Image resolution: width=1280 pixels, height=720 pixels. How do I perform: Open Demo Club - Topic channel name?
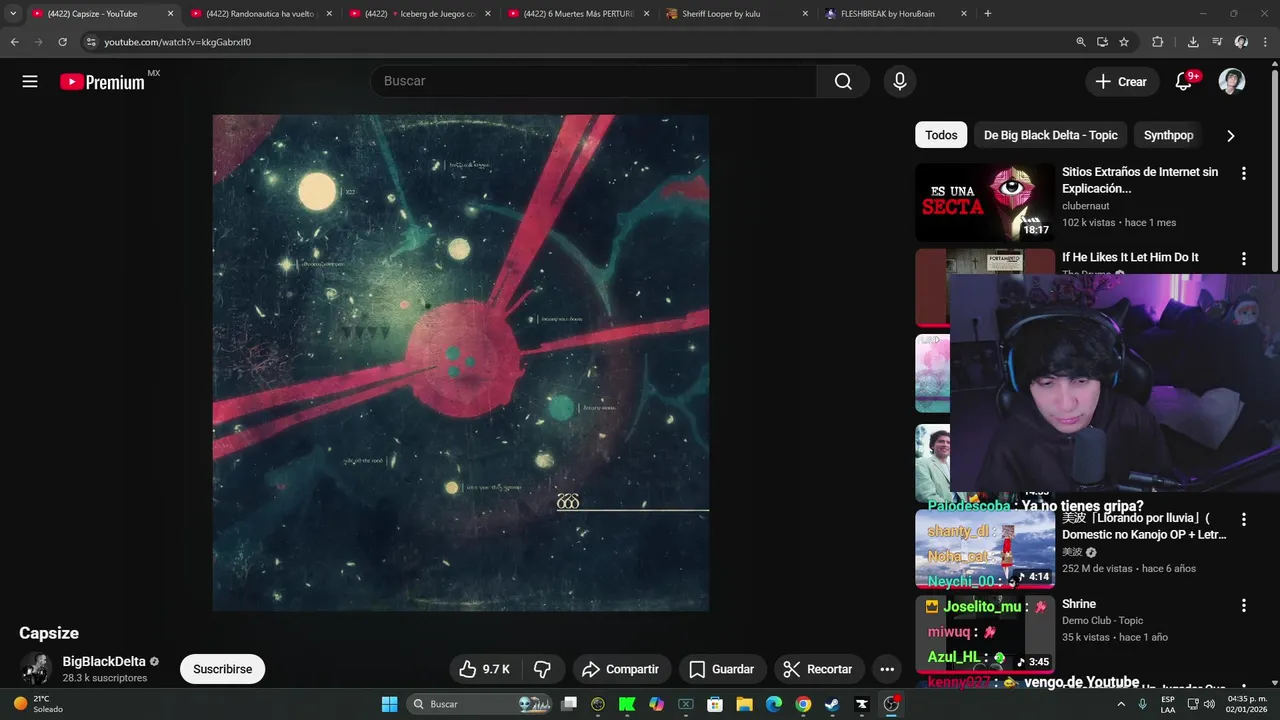1102,621
